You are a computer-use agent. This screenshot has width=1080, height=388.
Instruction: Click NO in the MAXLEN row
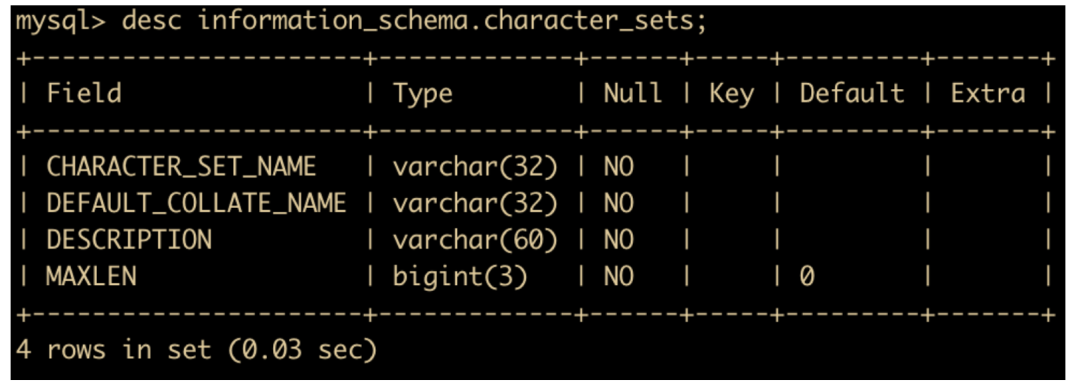coord(619,276)
